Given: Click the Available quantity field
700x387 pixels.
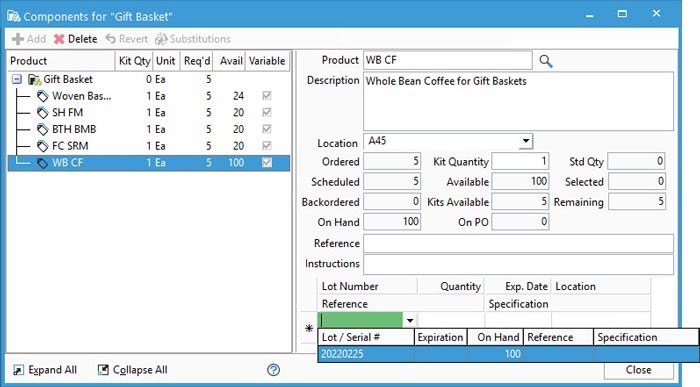Looking at the screenshot, I should pos(520,181).
